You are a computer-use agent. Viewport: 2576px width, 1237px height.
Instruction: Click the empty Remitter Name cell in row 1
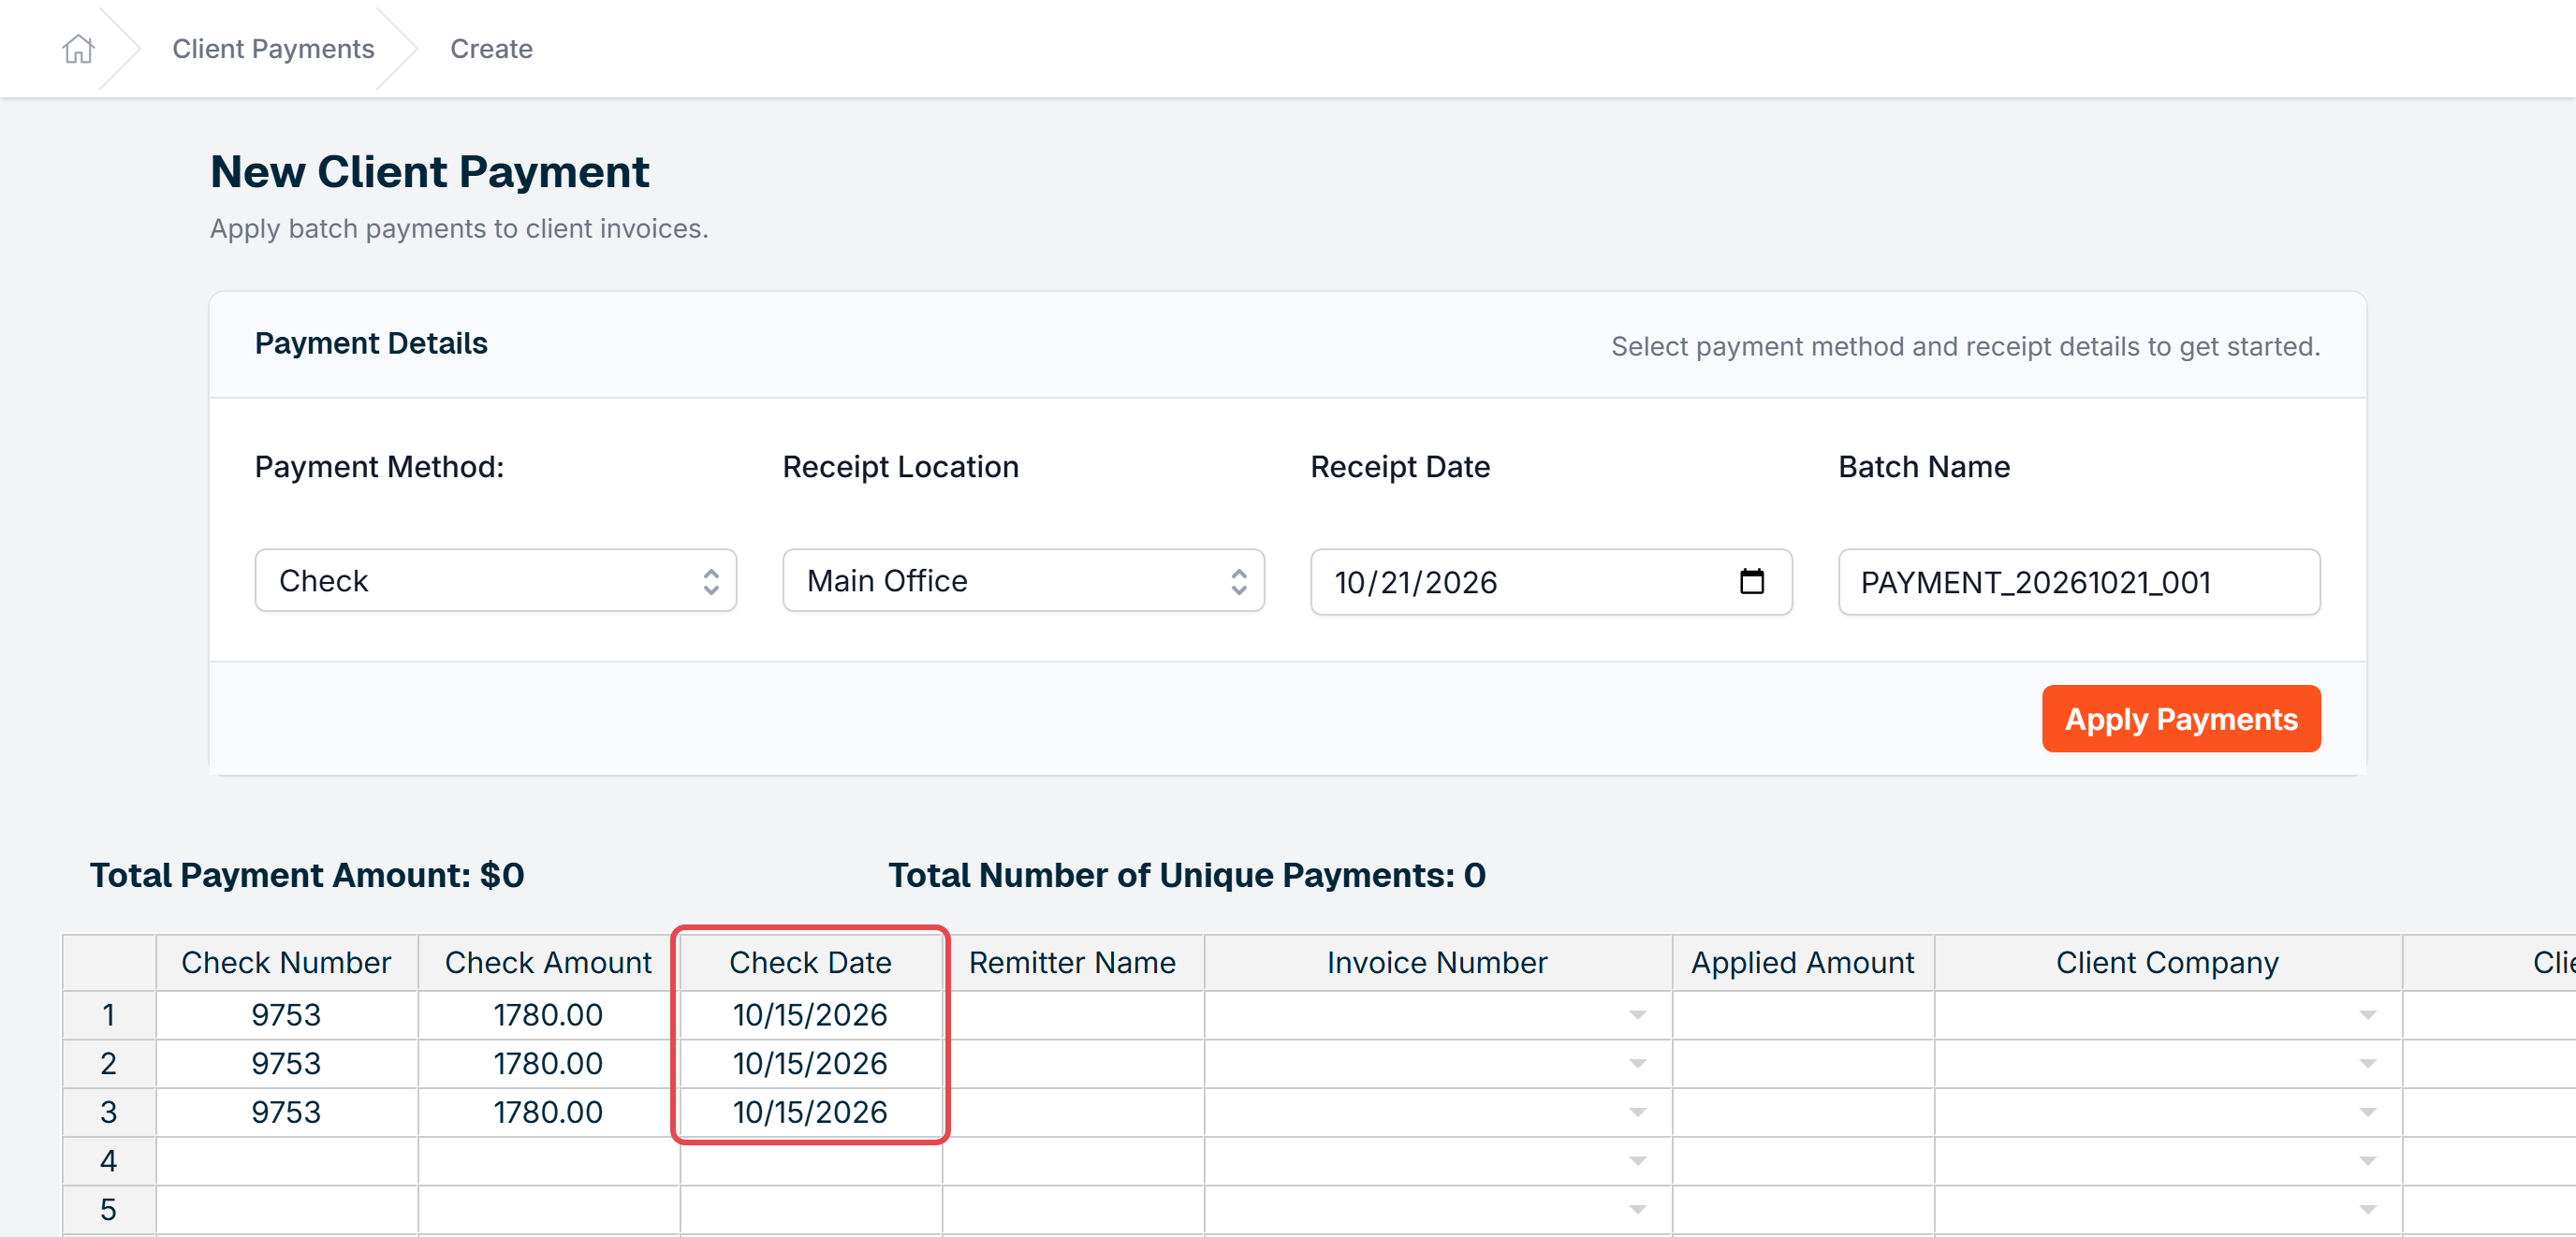(x=1073, y=1015)
